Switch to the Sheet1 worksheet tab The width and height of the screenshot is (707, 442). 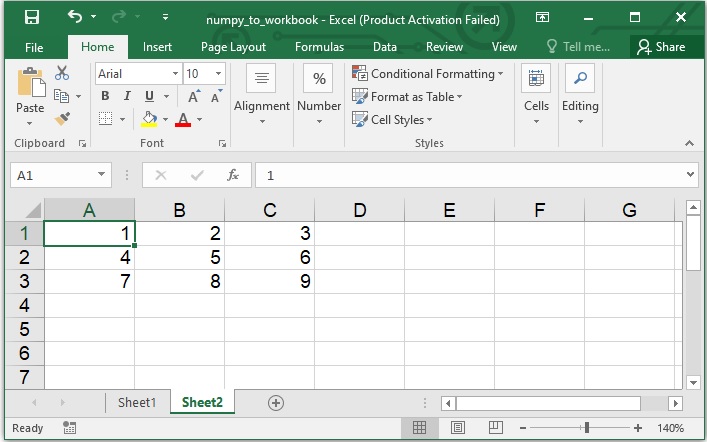click(x=137, y=402)
